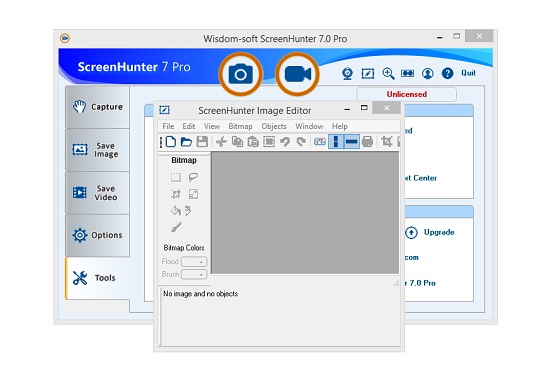Click the binoculars-style icon next to the magnifier
The image size is (550, 390).
click(x=408, y=73)
